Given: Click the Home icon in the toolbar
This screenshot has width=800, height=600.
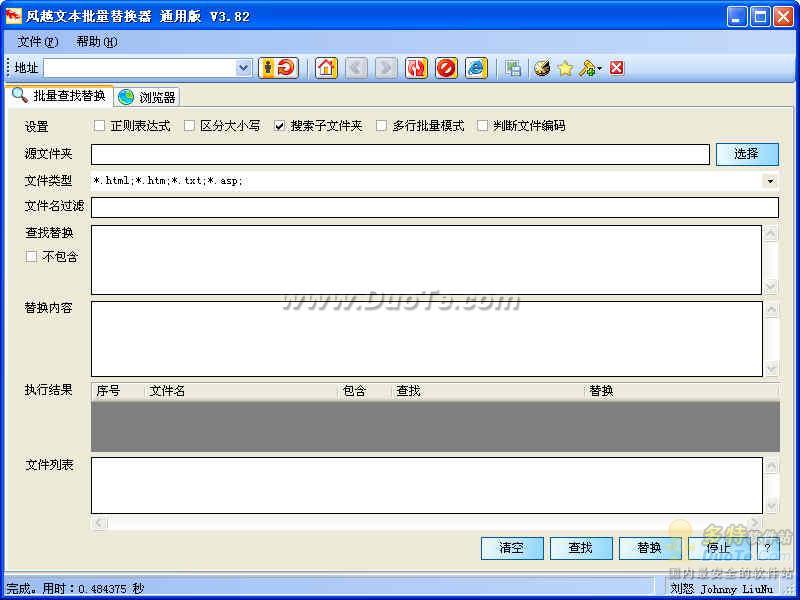Looking at the screenshot, I should point(327,68).
